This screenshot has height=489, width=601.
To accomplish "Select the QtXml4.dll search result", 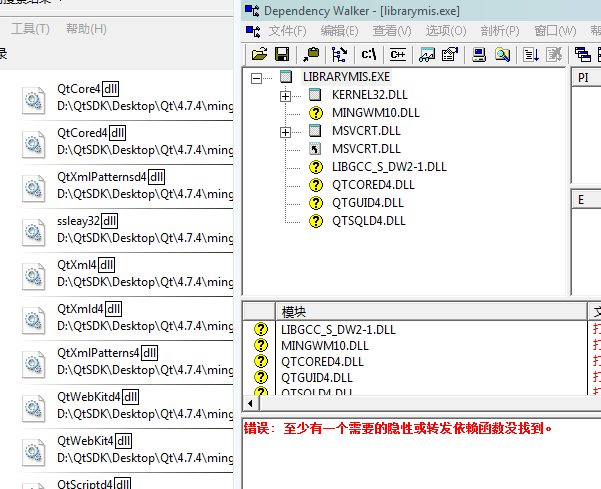I will pos(127,275).
